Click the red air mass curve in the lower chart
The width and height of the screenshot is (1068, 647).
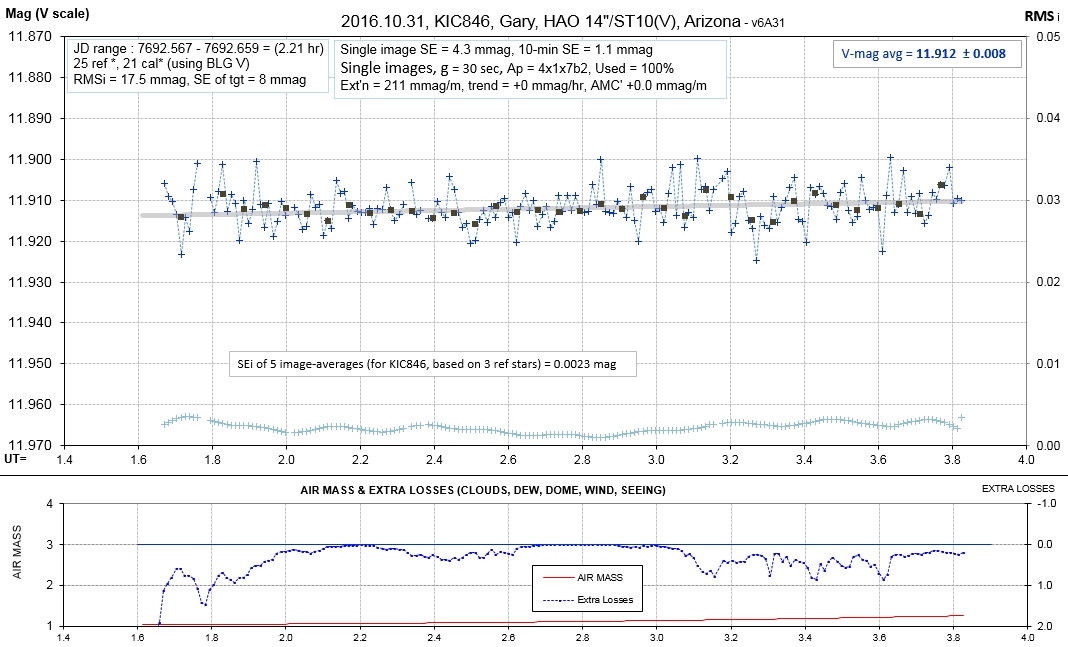click(x=552, y=622)
